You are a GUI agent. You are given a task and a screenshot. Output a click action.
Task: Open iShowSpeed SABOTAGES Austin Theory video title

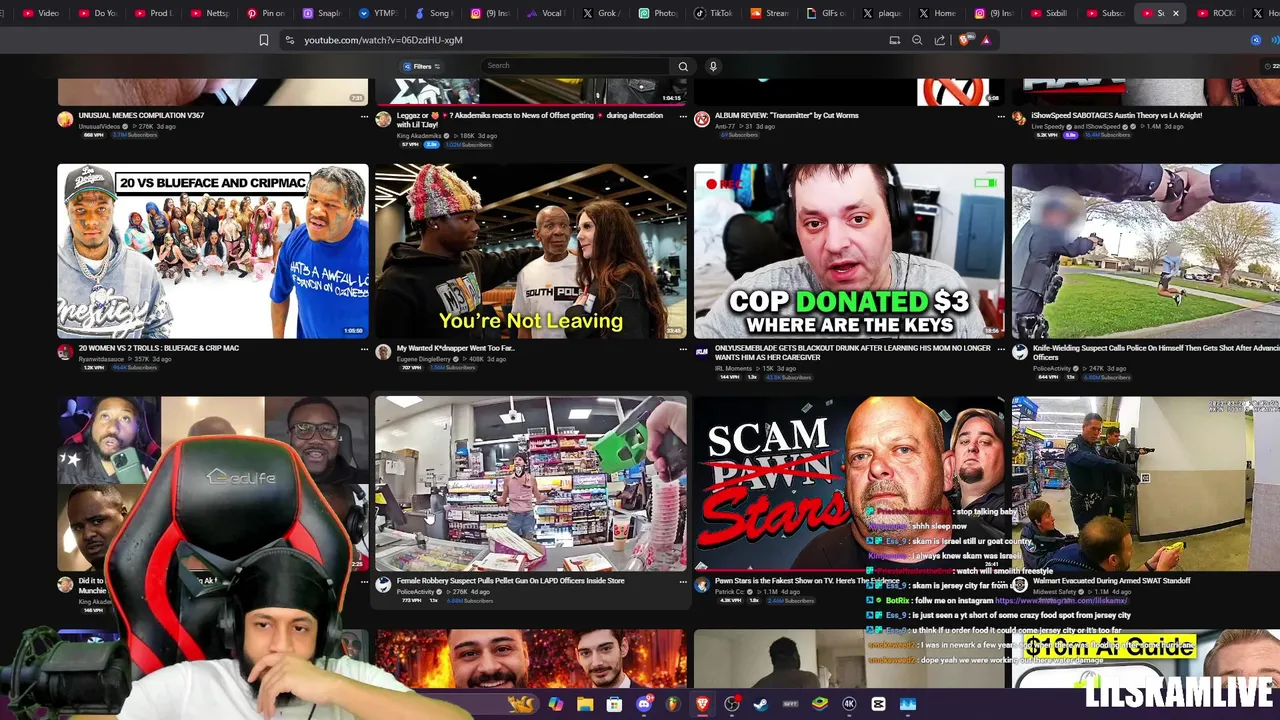tap(1117, 115)
